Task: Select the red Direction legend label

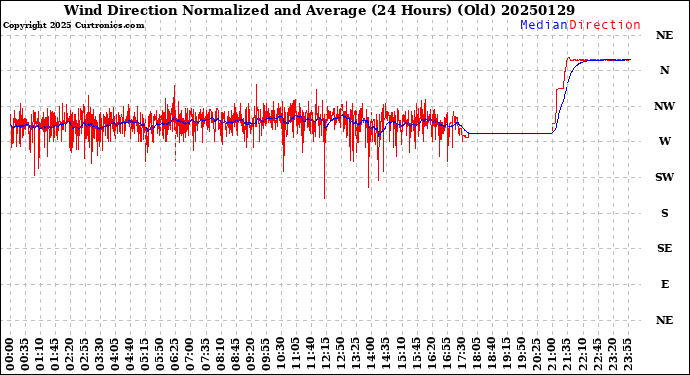Action: point(605,25)
